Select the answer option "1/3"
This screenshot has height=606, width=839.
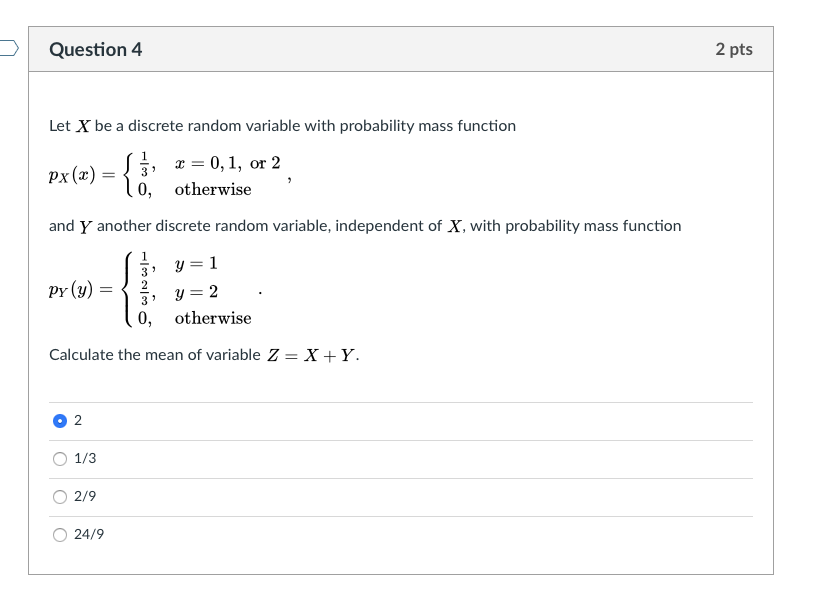[61, 459]
